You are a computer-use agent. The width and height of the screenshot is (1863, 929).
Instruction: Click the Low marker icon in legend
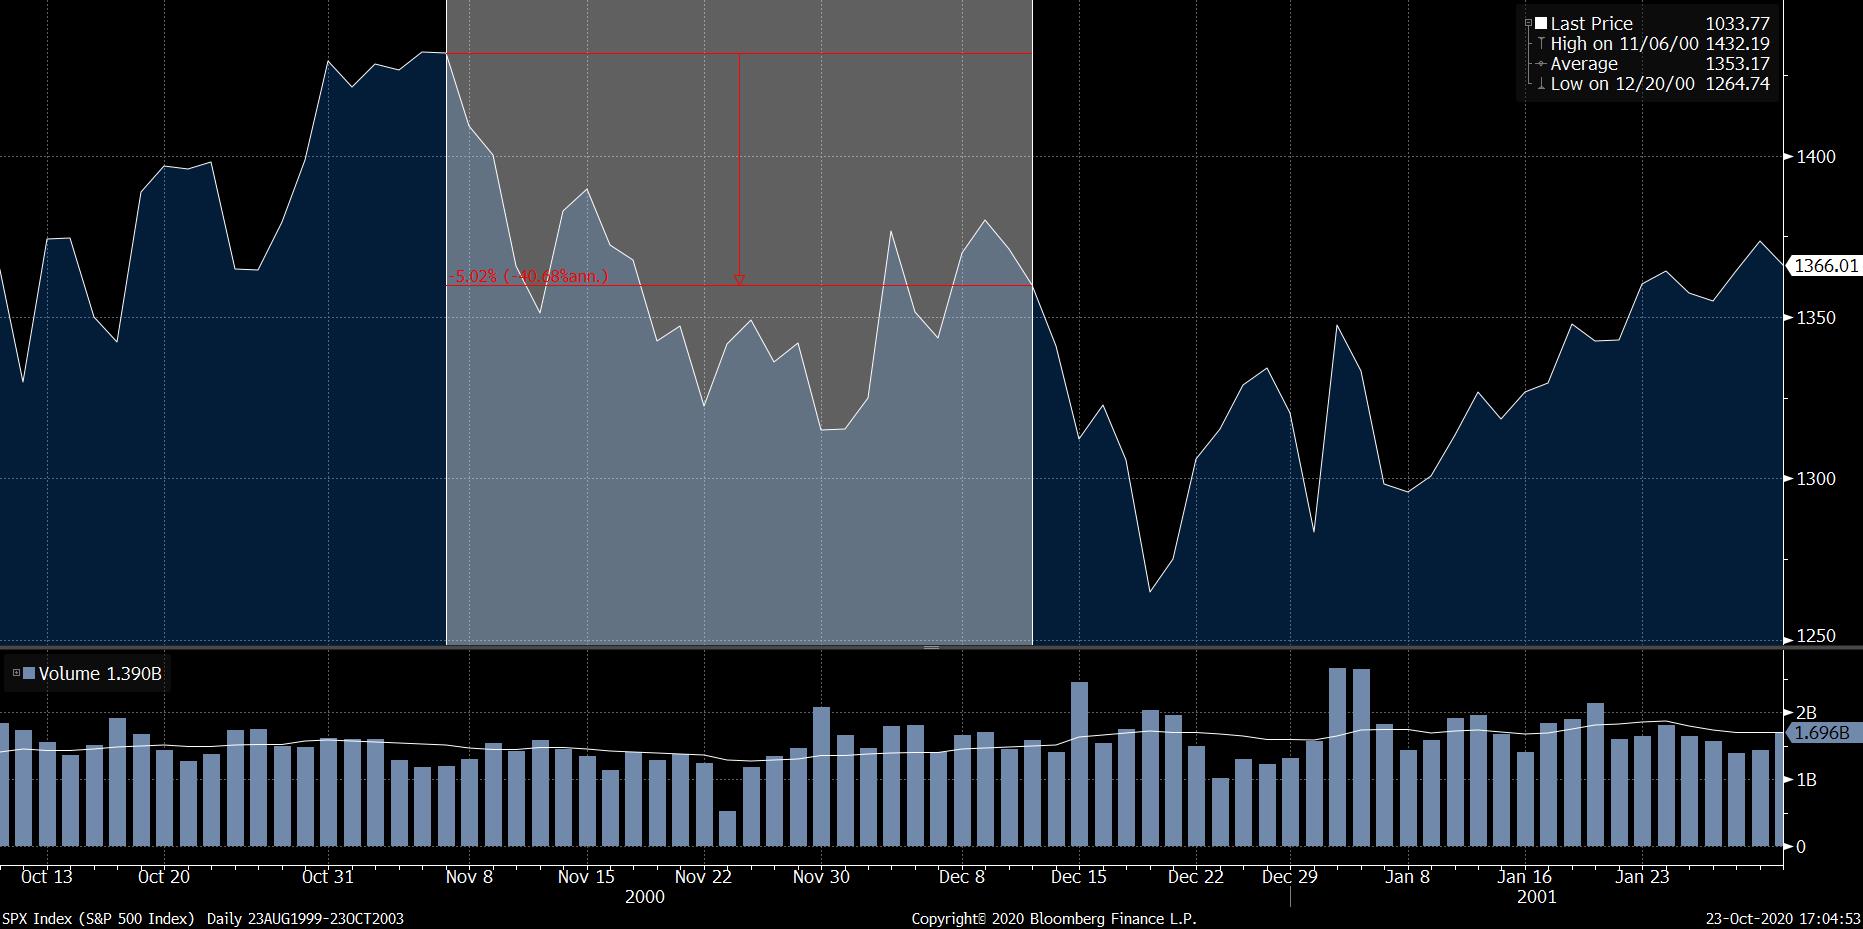(1541, 84)
